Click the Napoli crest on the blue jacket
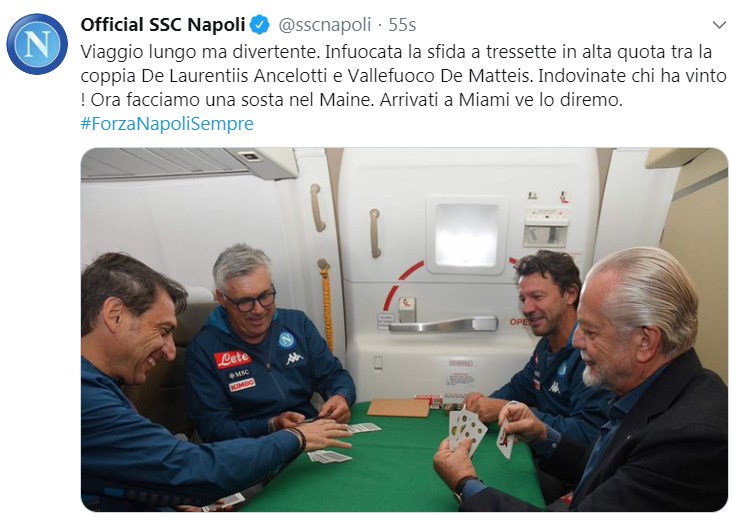Image resolution: width=732 pixels, height=517 pixels. click(286, 339)
